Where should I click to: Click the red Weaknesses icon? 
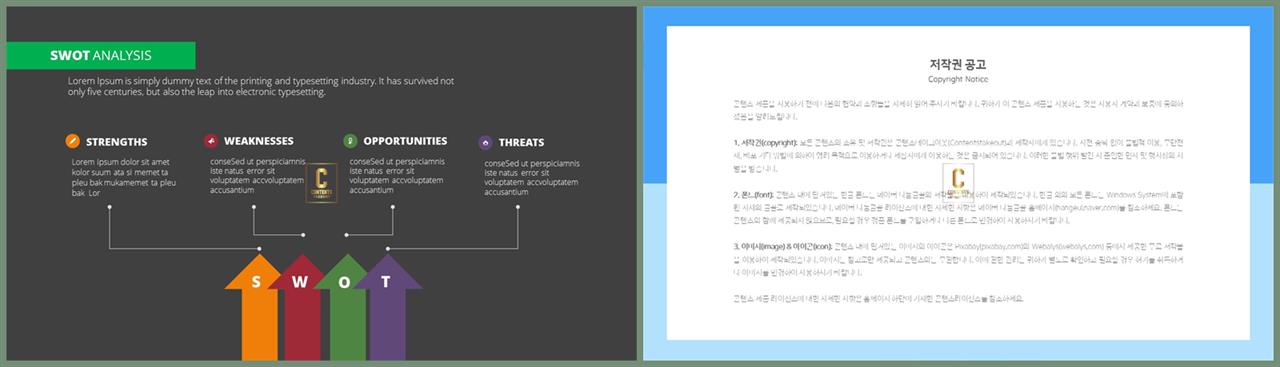pyautogui.click(x=211, y=141)
